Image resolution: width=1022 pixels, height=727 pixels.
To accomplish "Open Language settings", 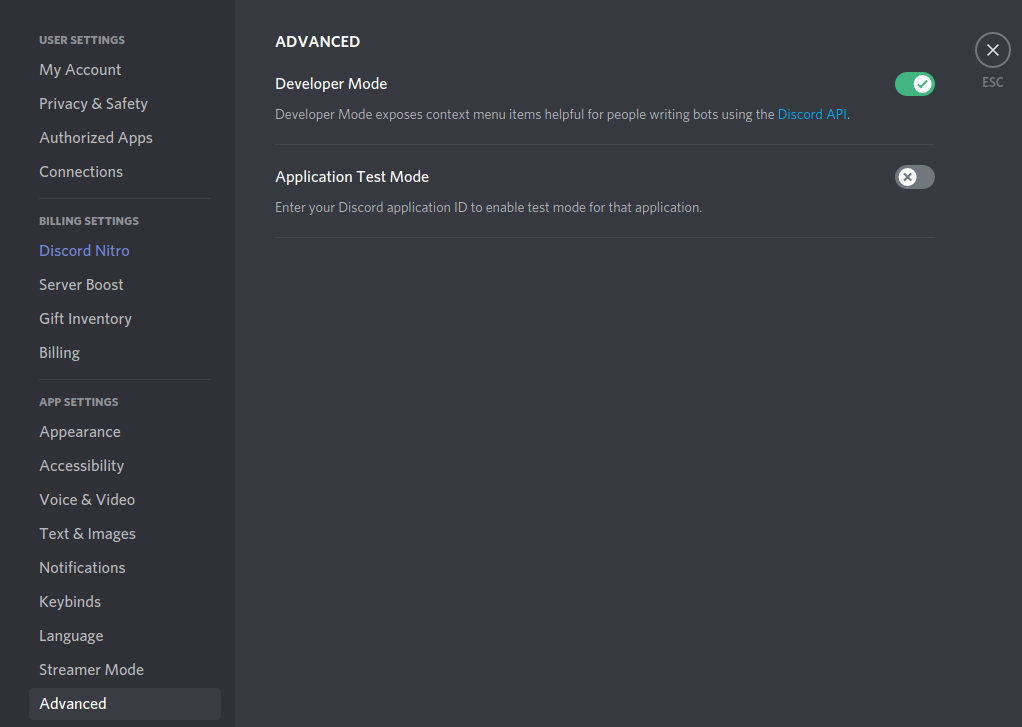I will pos(71,635).
